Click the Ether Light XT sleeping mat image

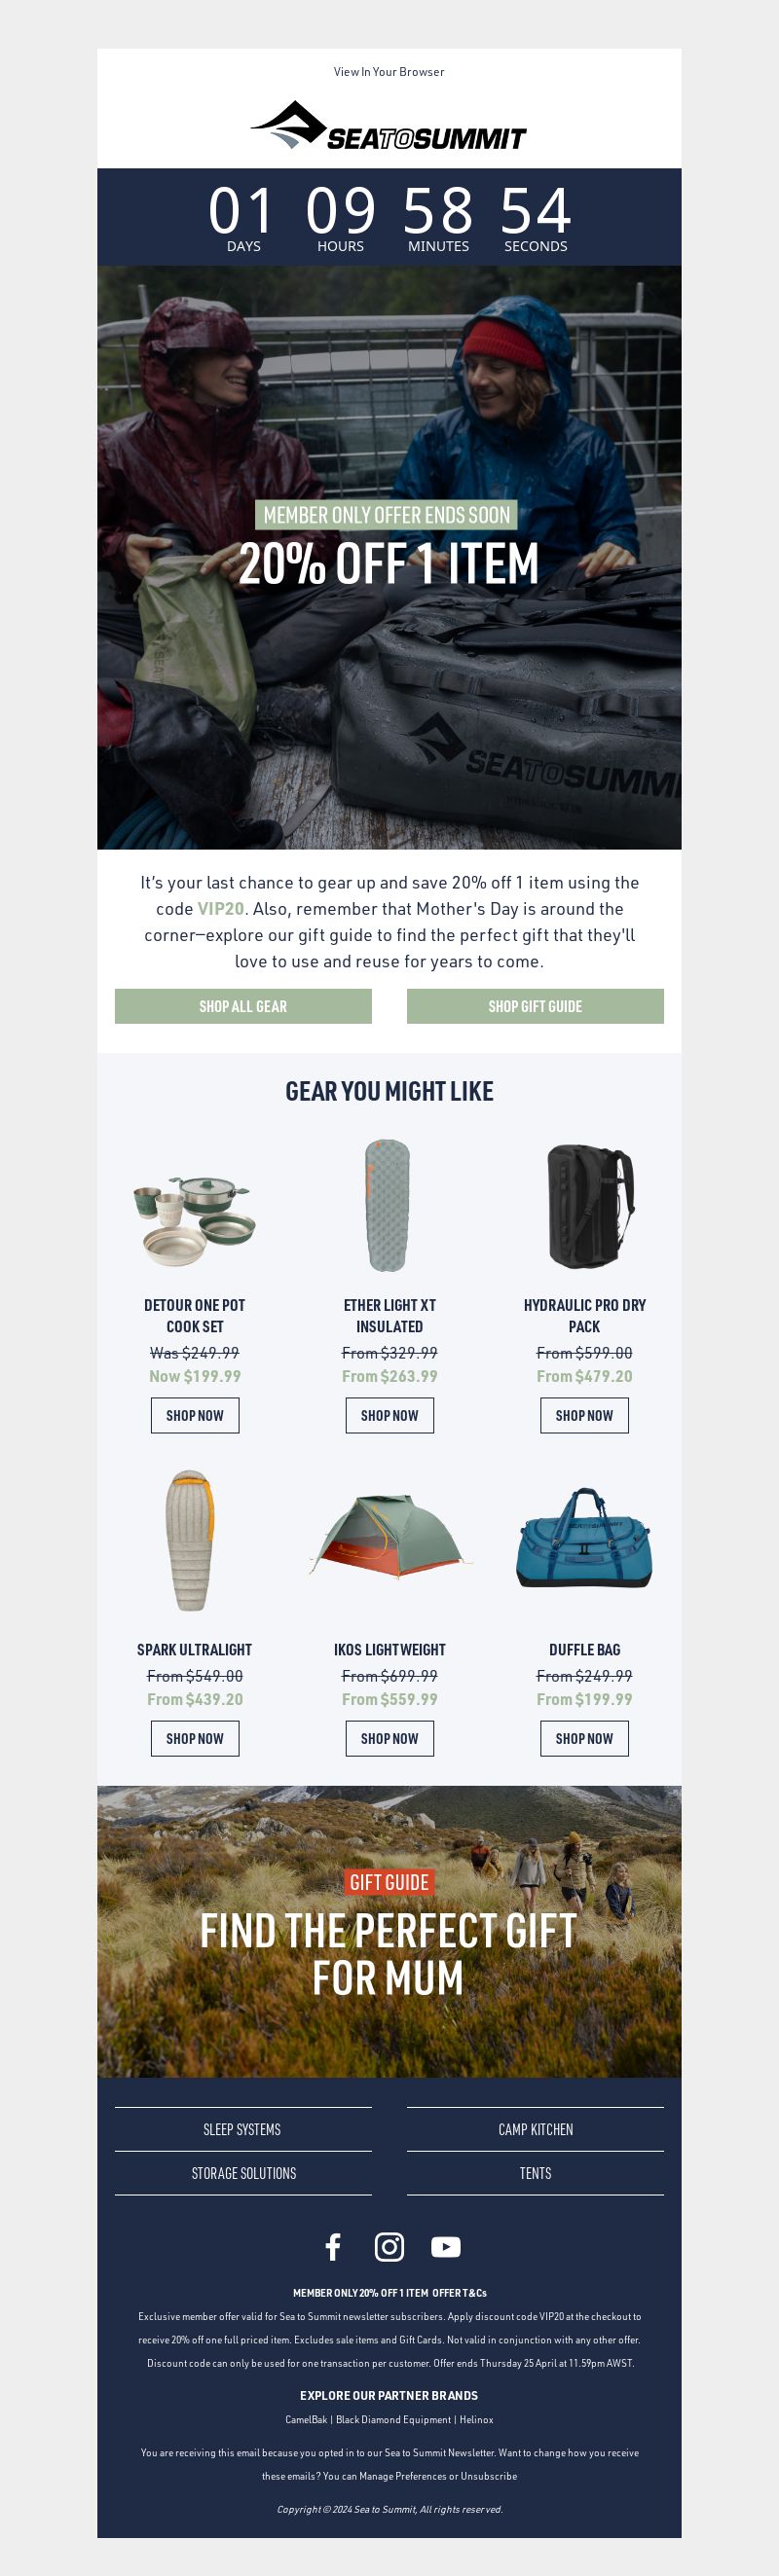point(389,1205)
